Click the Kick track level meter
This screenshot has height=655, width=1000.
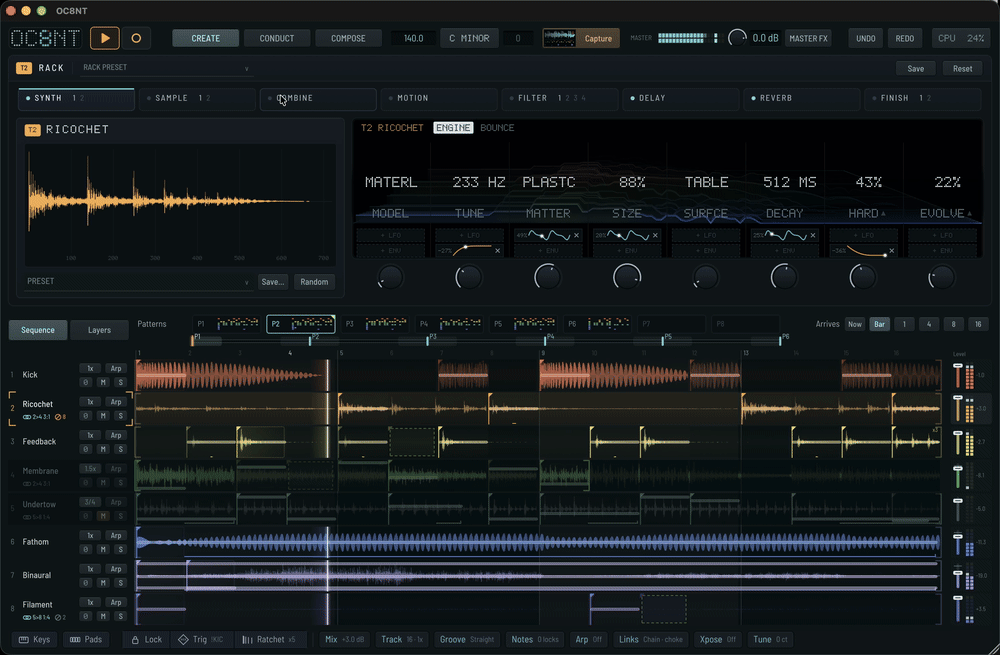point(969,376)
